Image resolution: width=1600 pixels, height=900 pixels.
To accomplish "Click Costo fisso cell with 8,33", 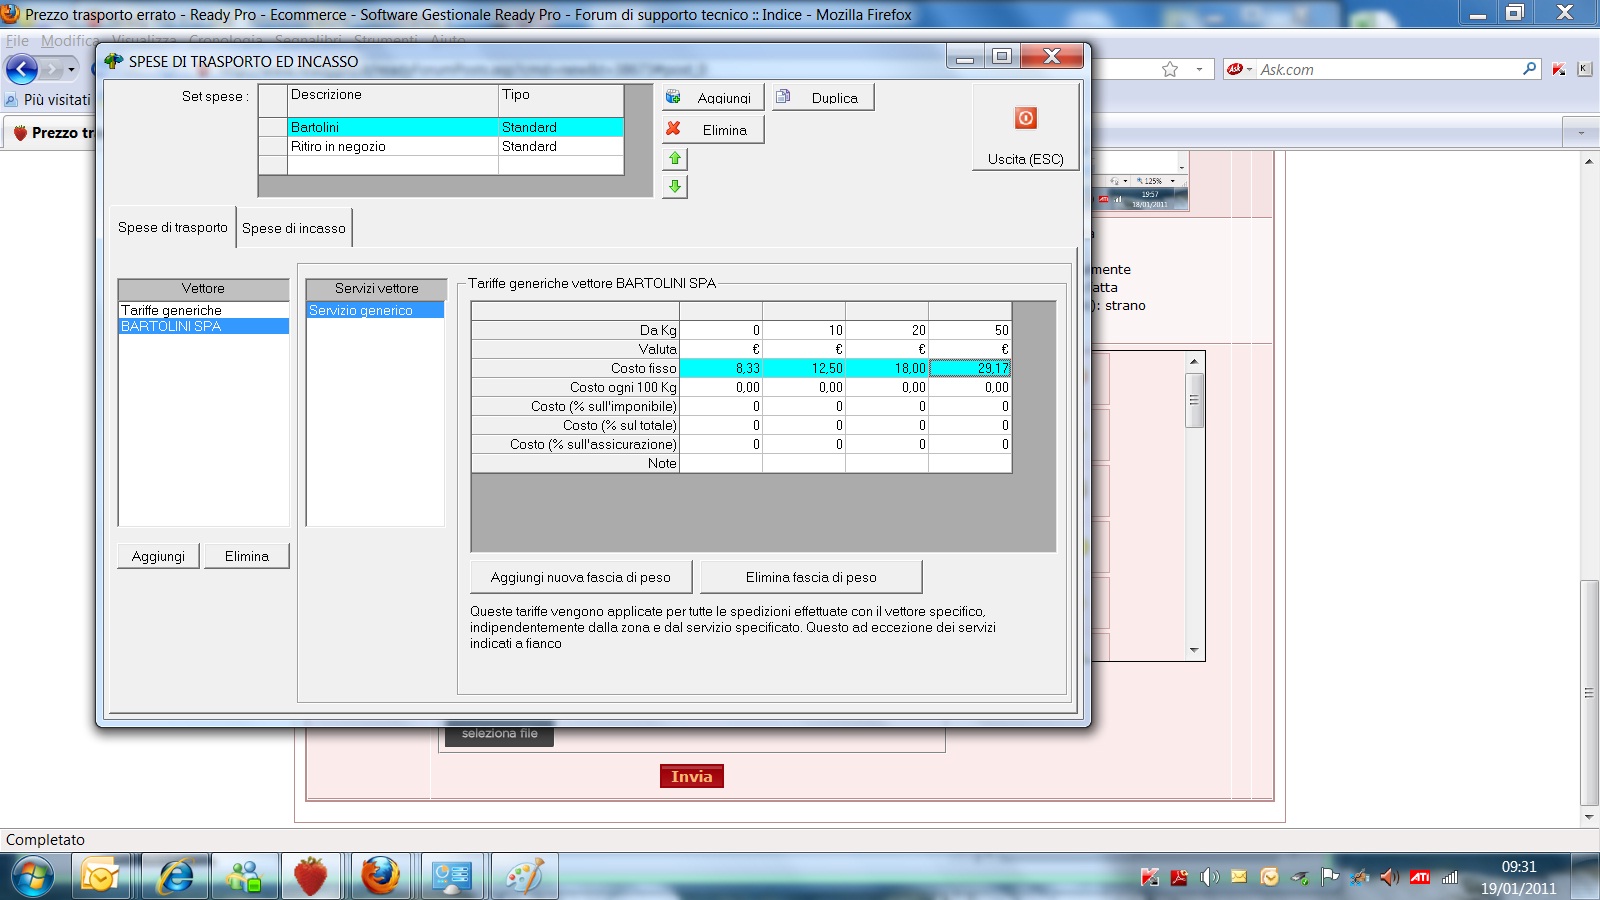I will pos(721,368).
